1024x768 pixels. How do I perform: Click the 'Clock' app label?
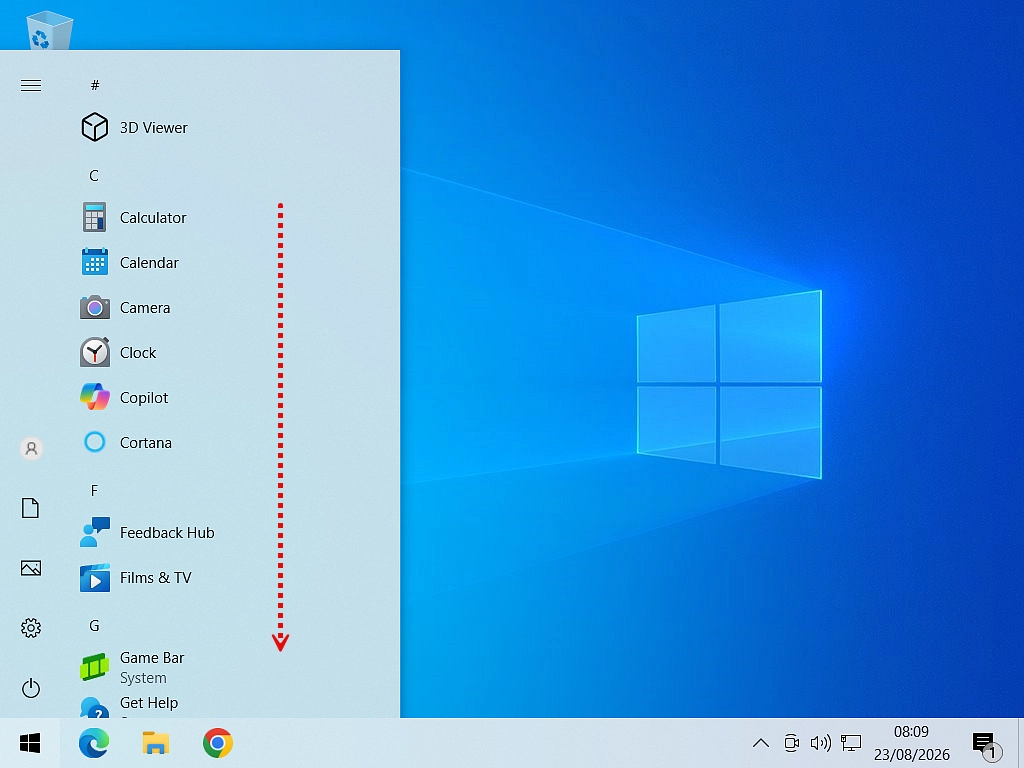[138, 353]
